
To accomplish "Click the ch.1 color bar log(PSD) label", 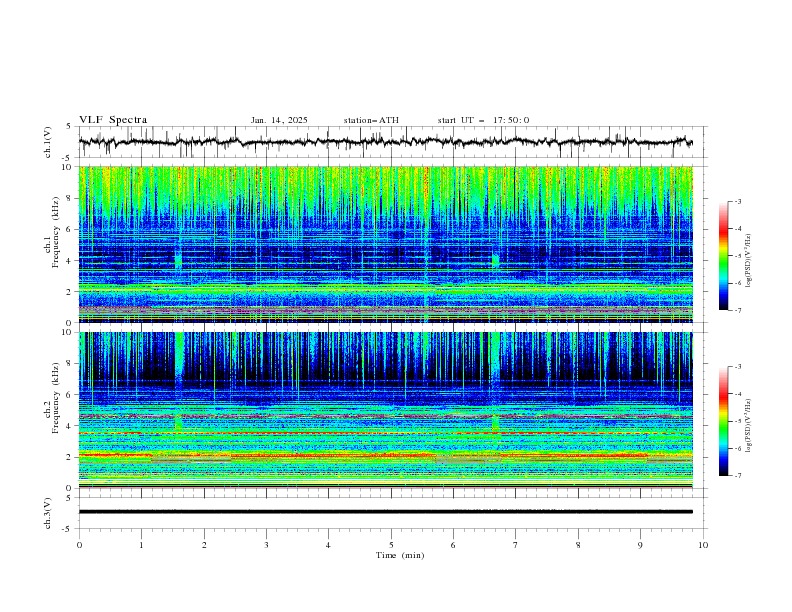I will [749, 261].
